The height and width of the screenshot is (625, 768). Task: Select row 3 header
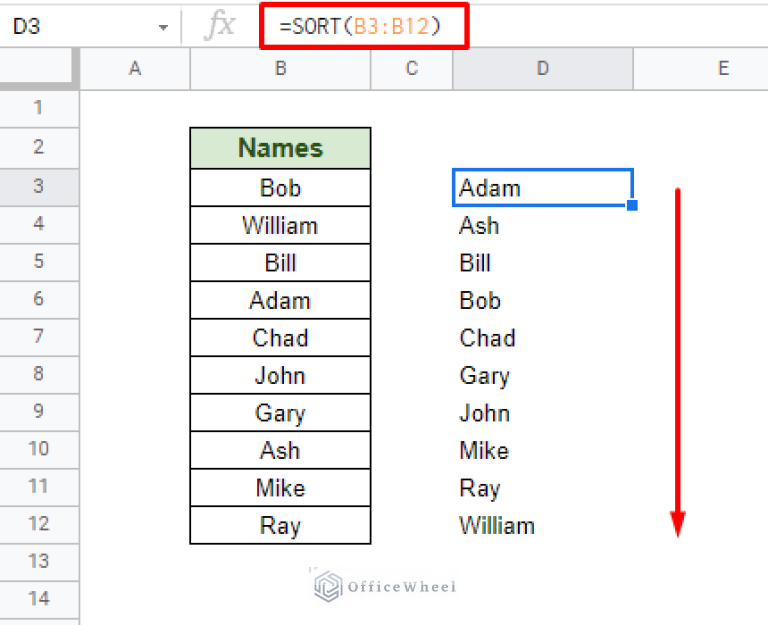tap(39, 187)
